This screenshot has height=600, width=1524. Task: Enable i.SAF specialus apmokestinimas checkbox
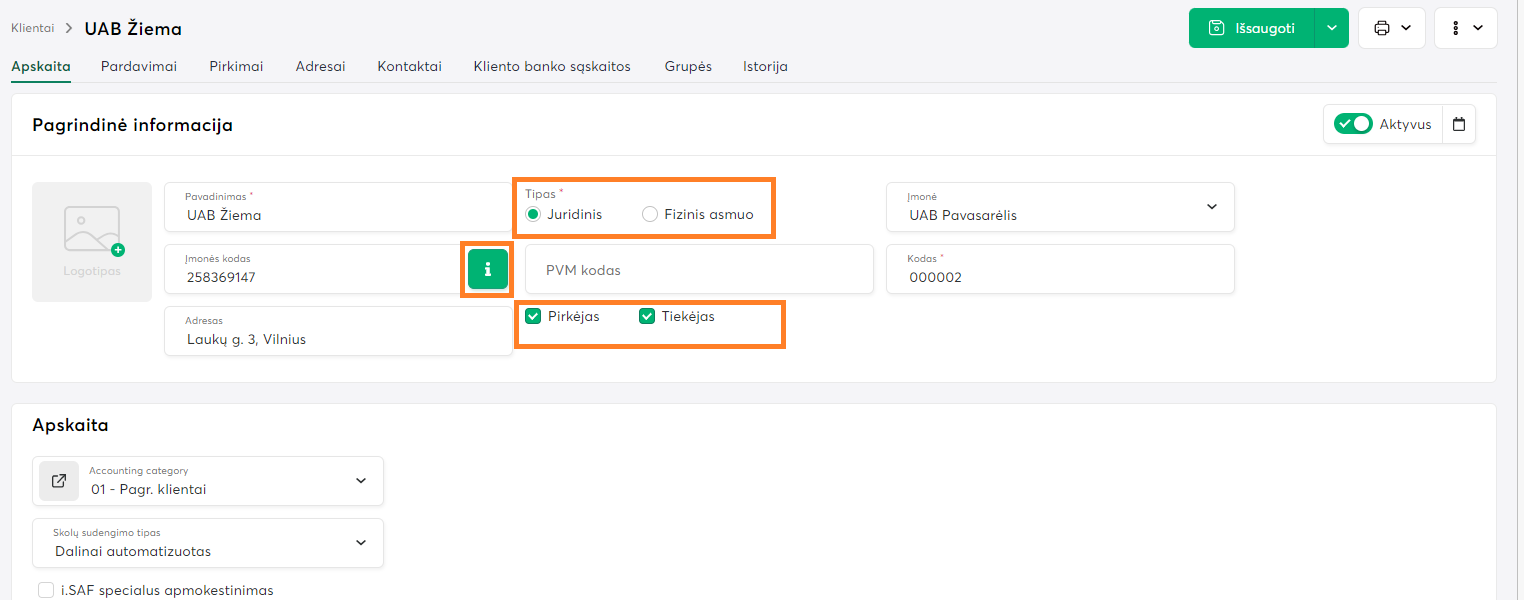pyautogui.click(x=46, y=590)
